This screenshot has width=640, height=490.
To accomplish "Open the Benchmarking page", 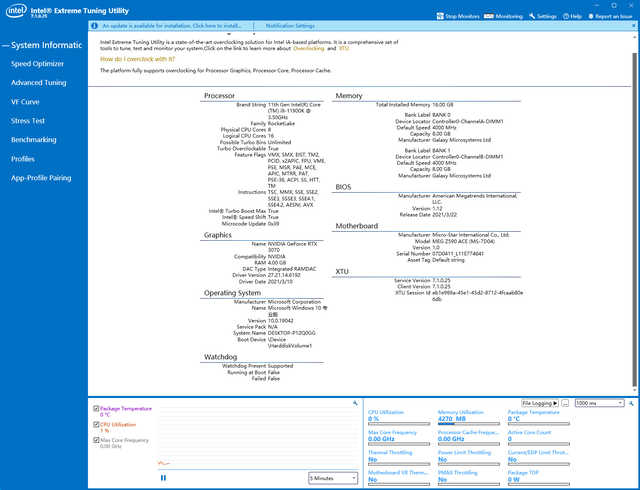I will (x=34, y=140).
